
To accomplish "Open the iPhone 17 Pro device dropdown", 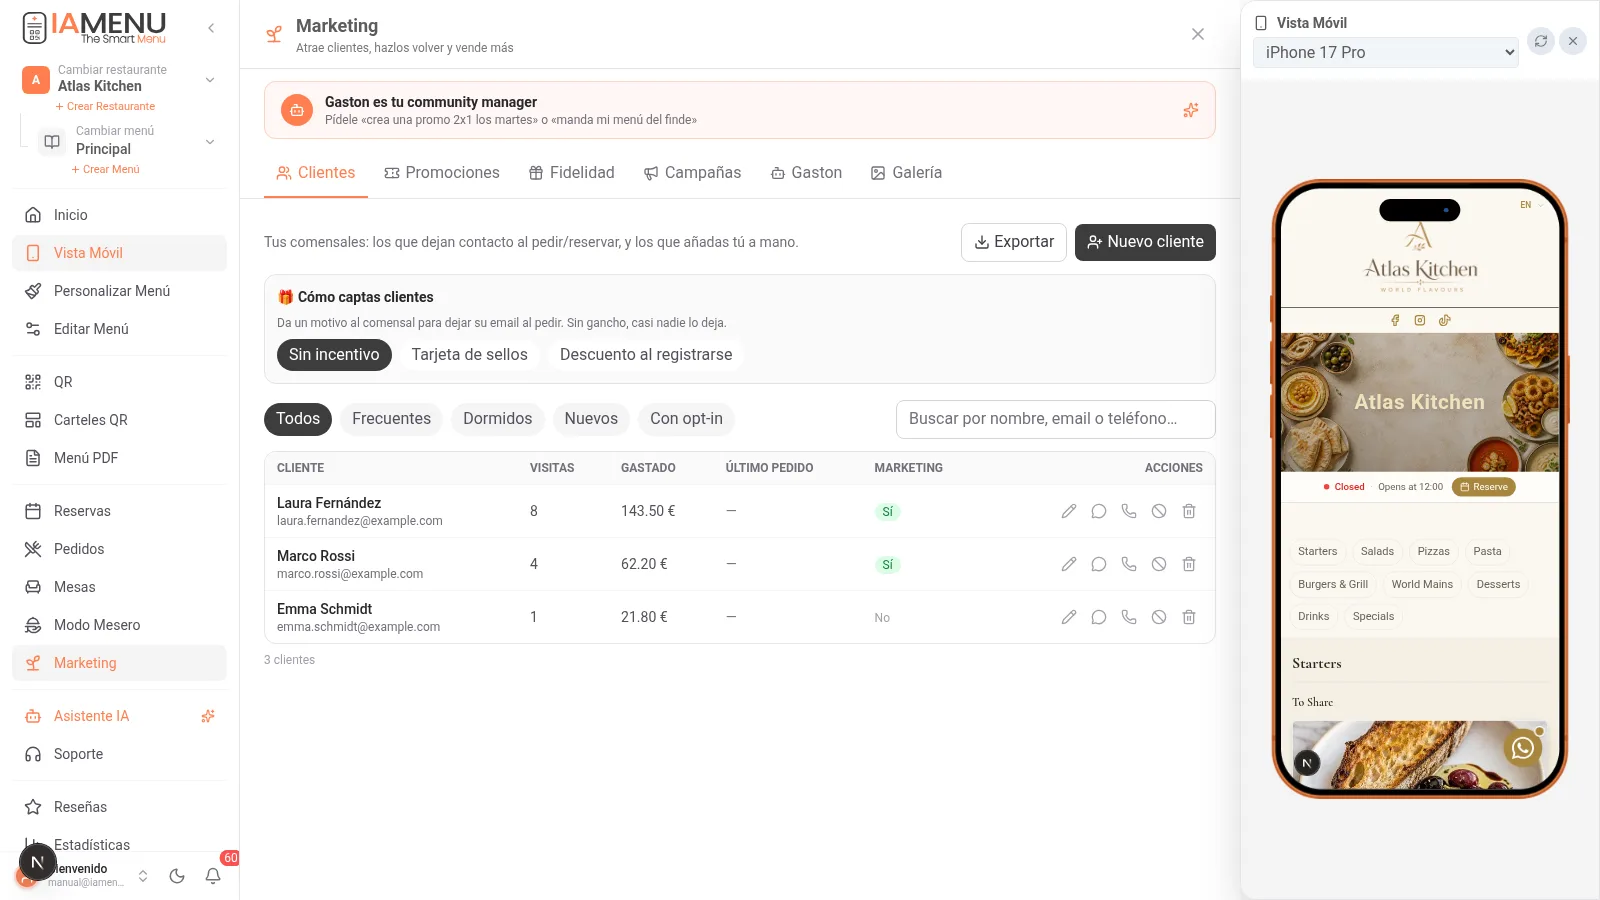I will pos(1386,52).
